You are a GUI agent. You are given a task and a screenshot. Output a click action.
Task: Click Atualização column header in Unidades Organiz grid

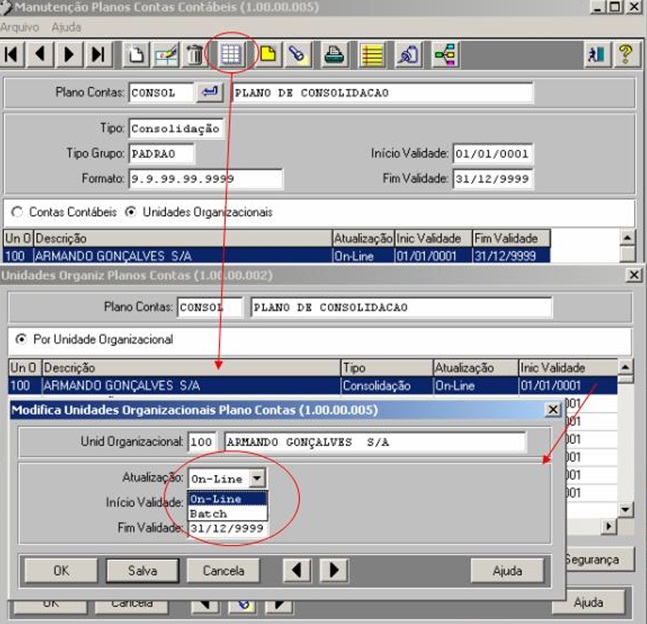[475, 367]
